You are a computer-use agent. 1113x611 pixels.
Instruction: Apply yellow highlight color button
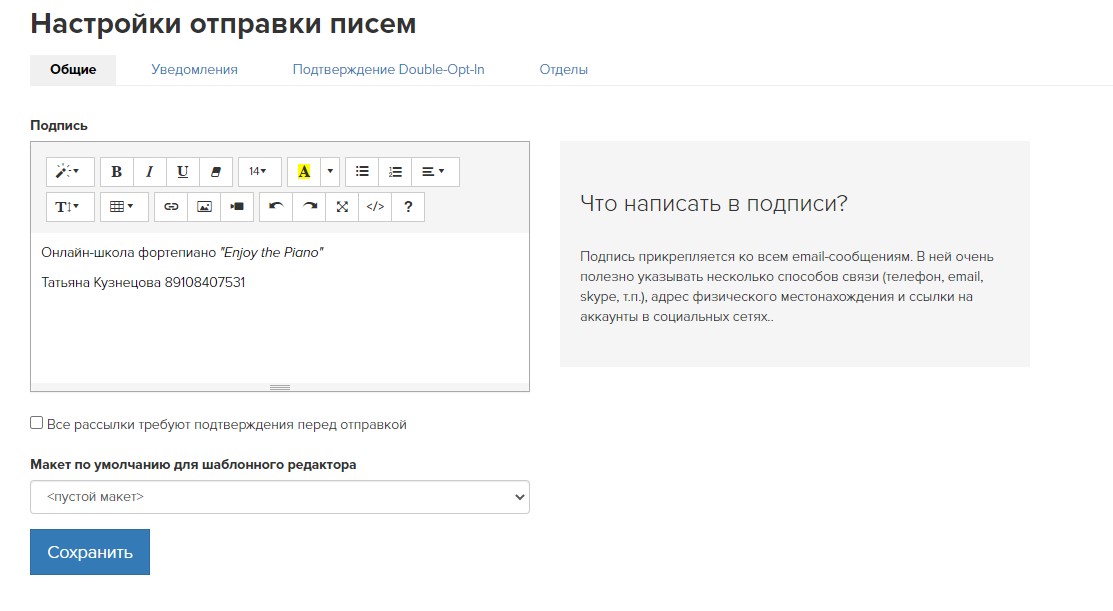point(304,172)
